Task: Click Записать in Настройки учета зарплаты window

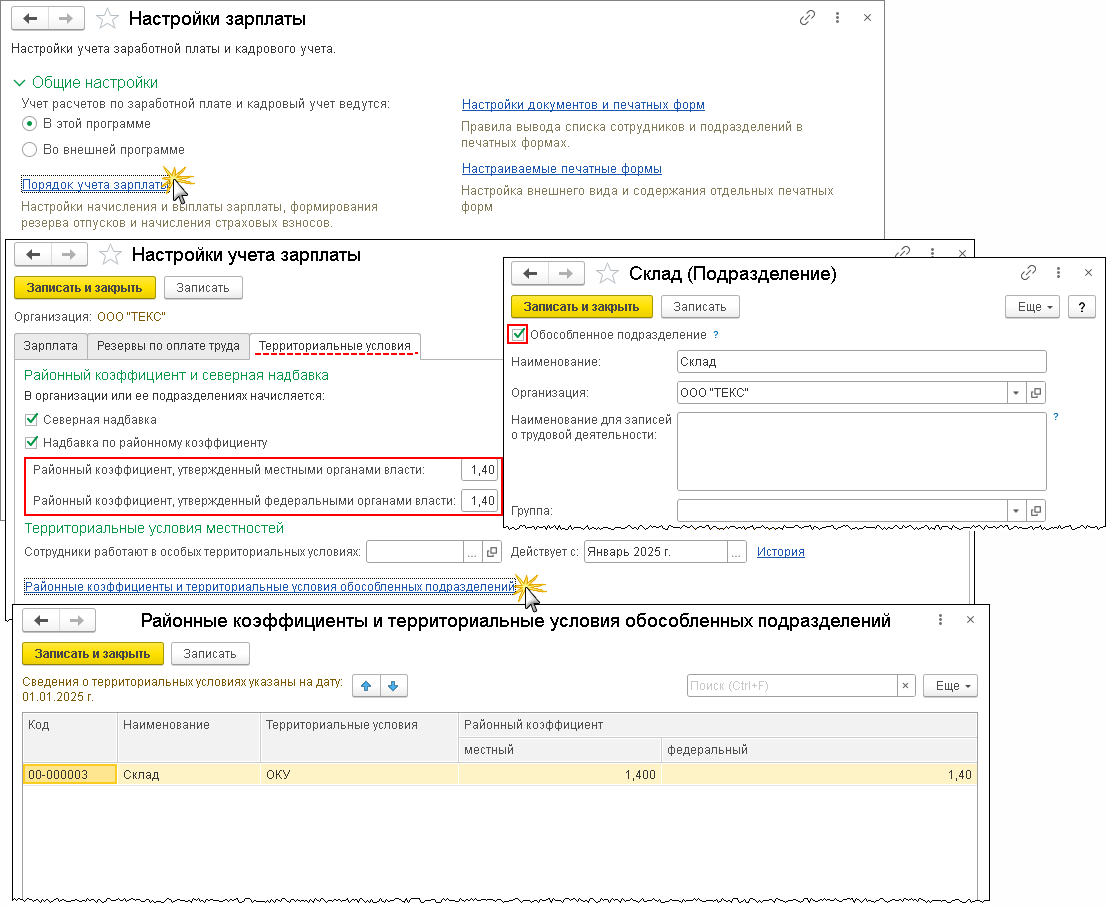Action: (x=203, y=288)
